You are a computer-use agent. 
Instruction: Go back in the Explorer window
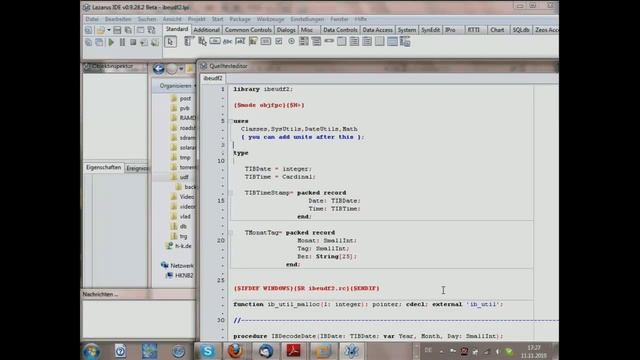[158, 69]
